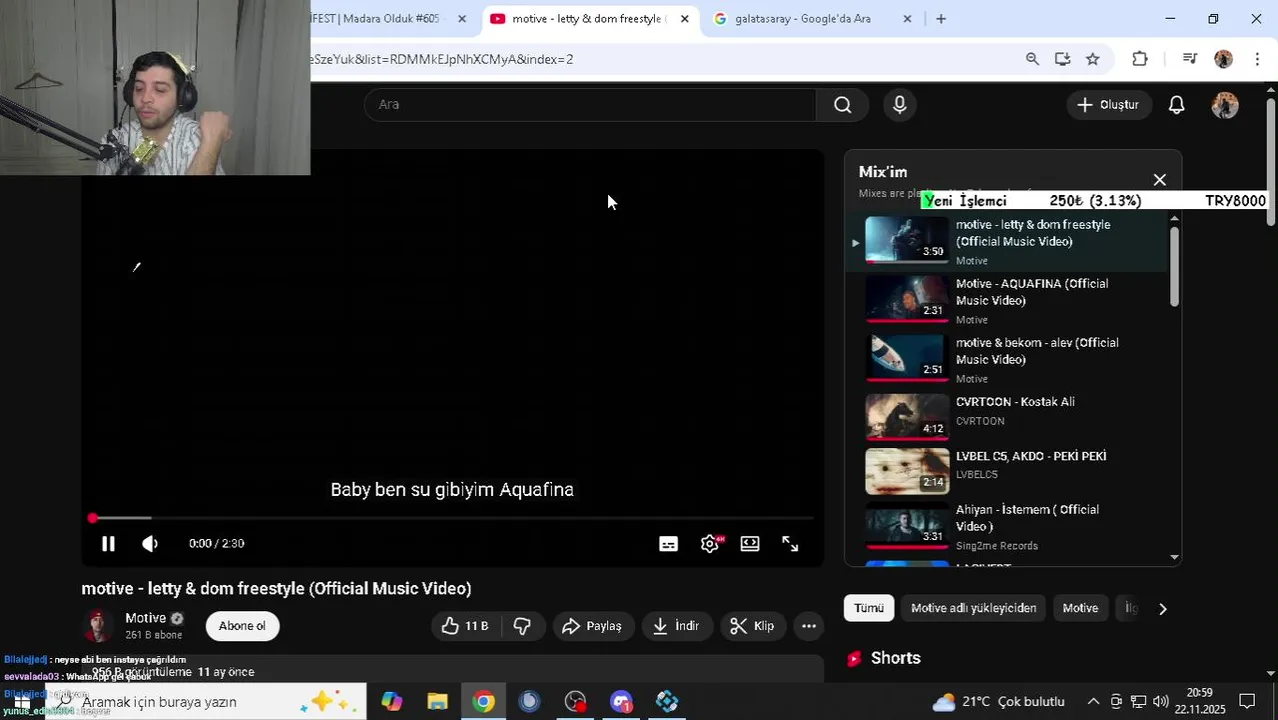Pause the video with the pause button
This screenshot has height=720, width=1278.
coord(108,544)
